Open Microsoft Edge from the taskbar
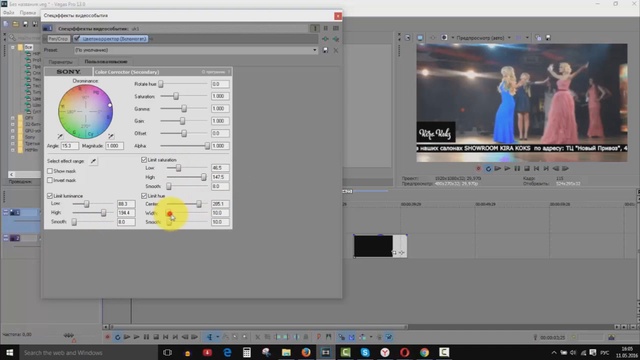 [227, 352]
